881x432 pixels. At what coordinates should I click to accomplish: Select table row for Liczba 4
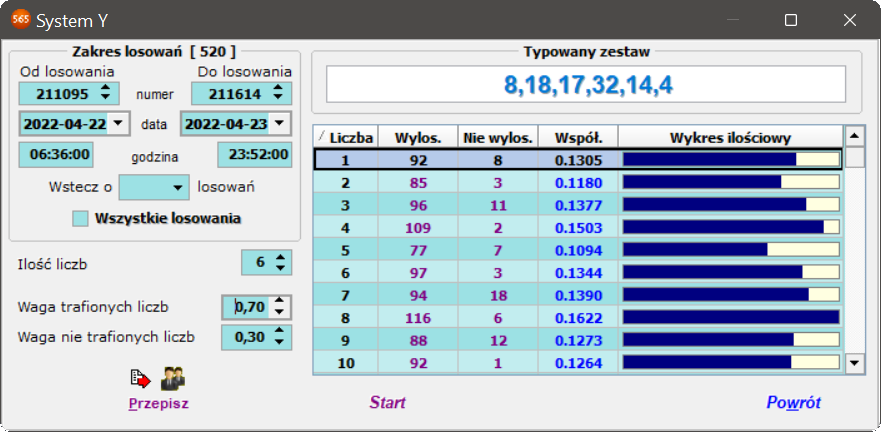578,228
